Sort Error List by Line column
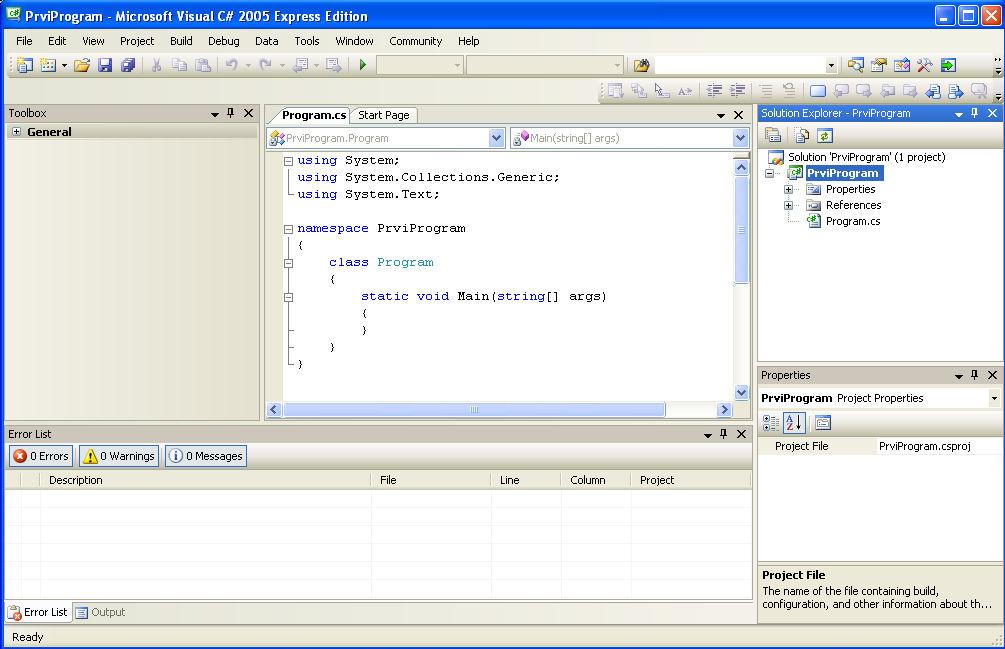 pyautogui.click(x=526, y=481)
